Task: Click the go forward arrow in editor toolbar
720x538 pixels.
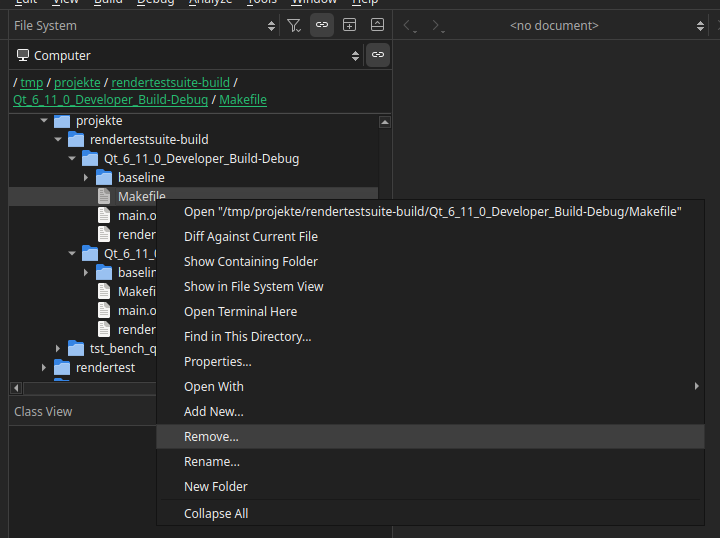Action: point(436,25)
